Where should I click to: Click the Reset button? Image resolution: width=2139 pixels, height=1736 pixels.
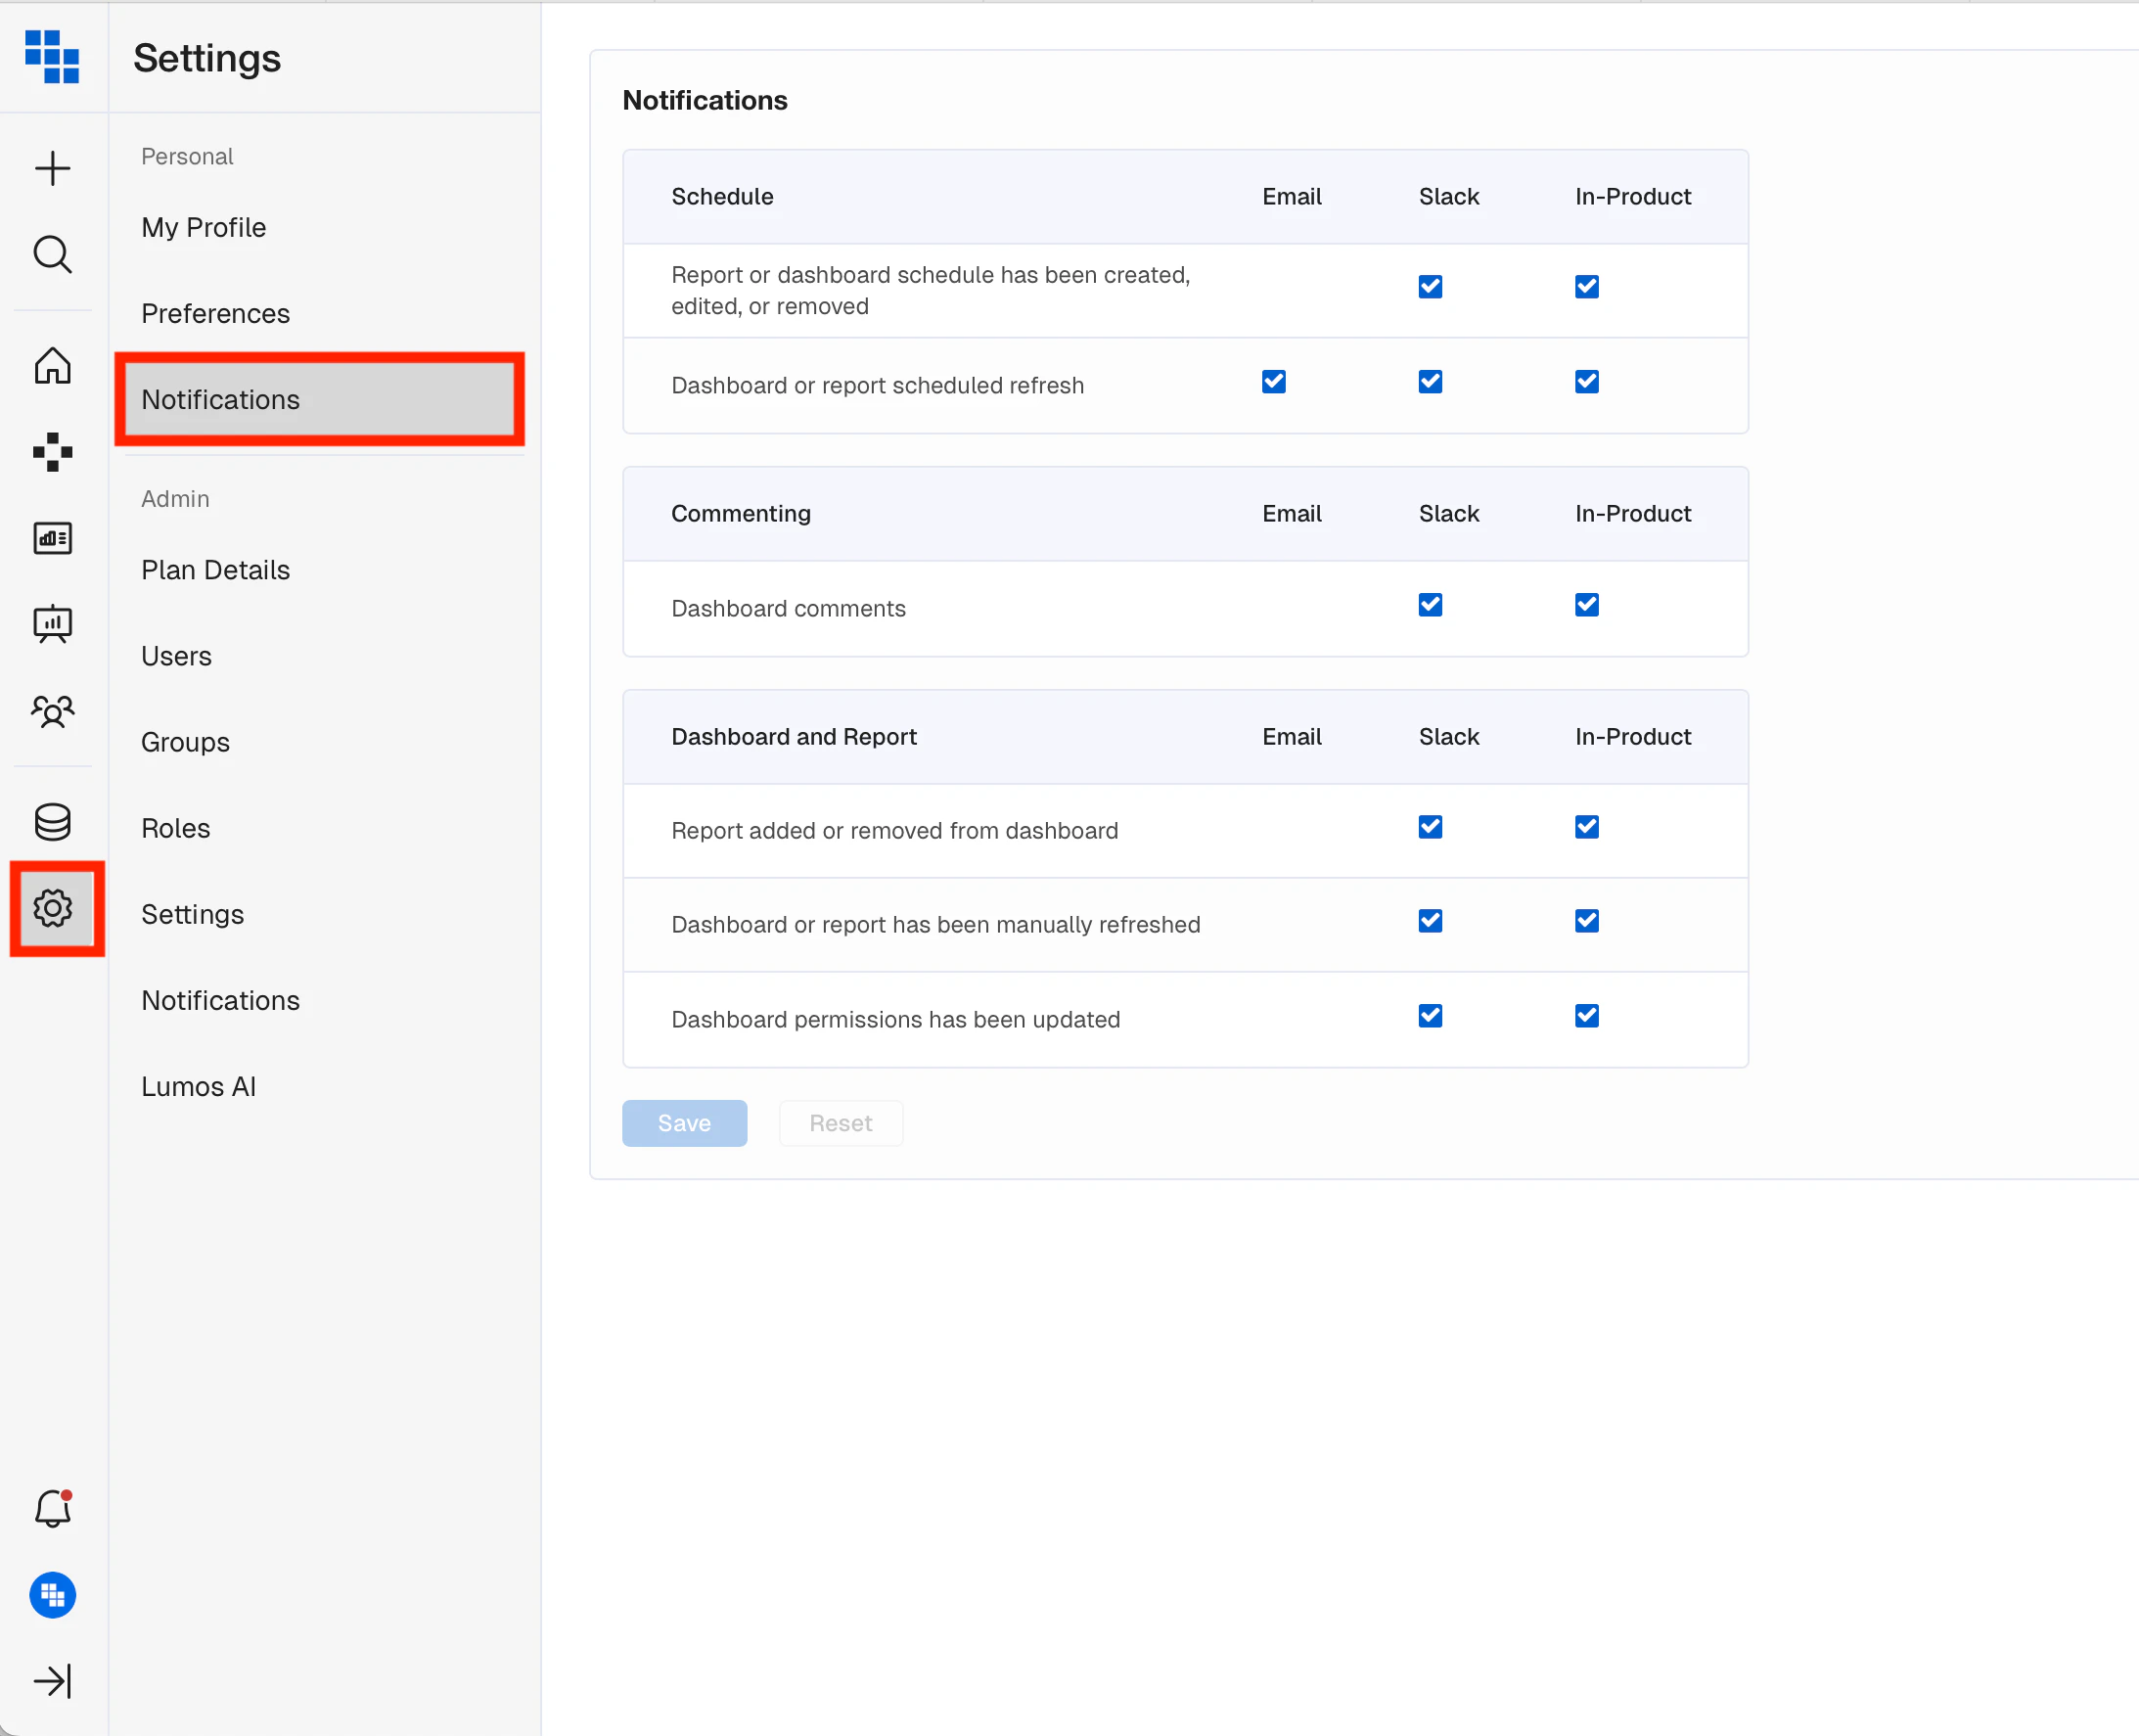coord(840,1123)
